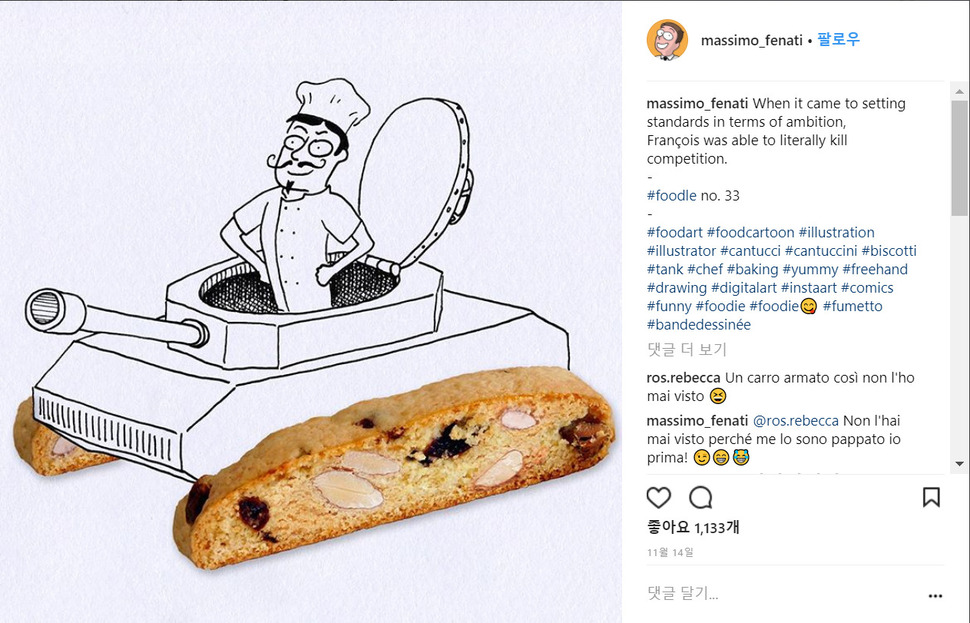The image size is (970, 623).
Task: Open massimo_fenati profile avatar
Action: click(667, 40)
